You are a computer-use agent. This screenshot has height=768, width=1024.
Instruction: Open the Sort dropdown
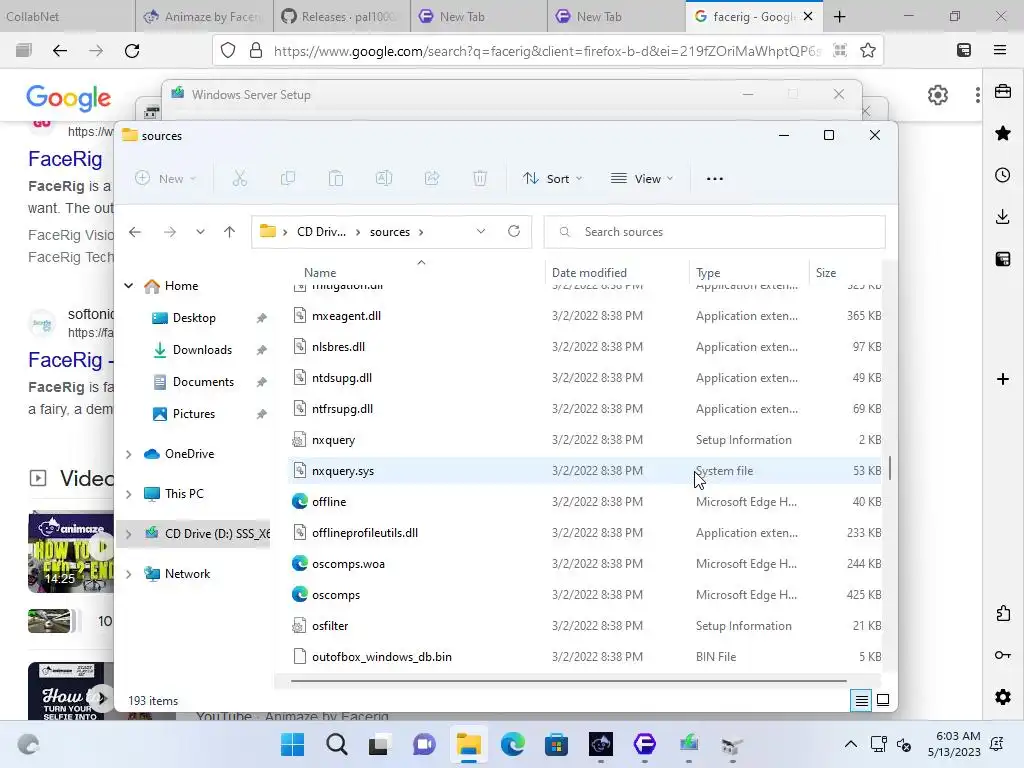(552, 178)
